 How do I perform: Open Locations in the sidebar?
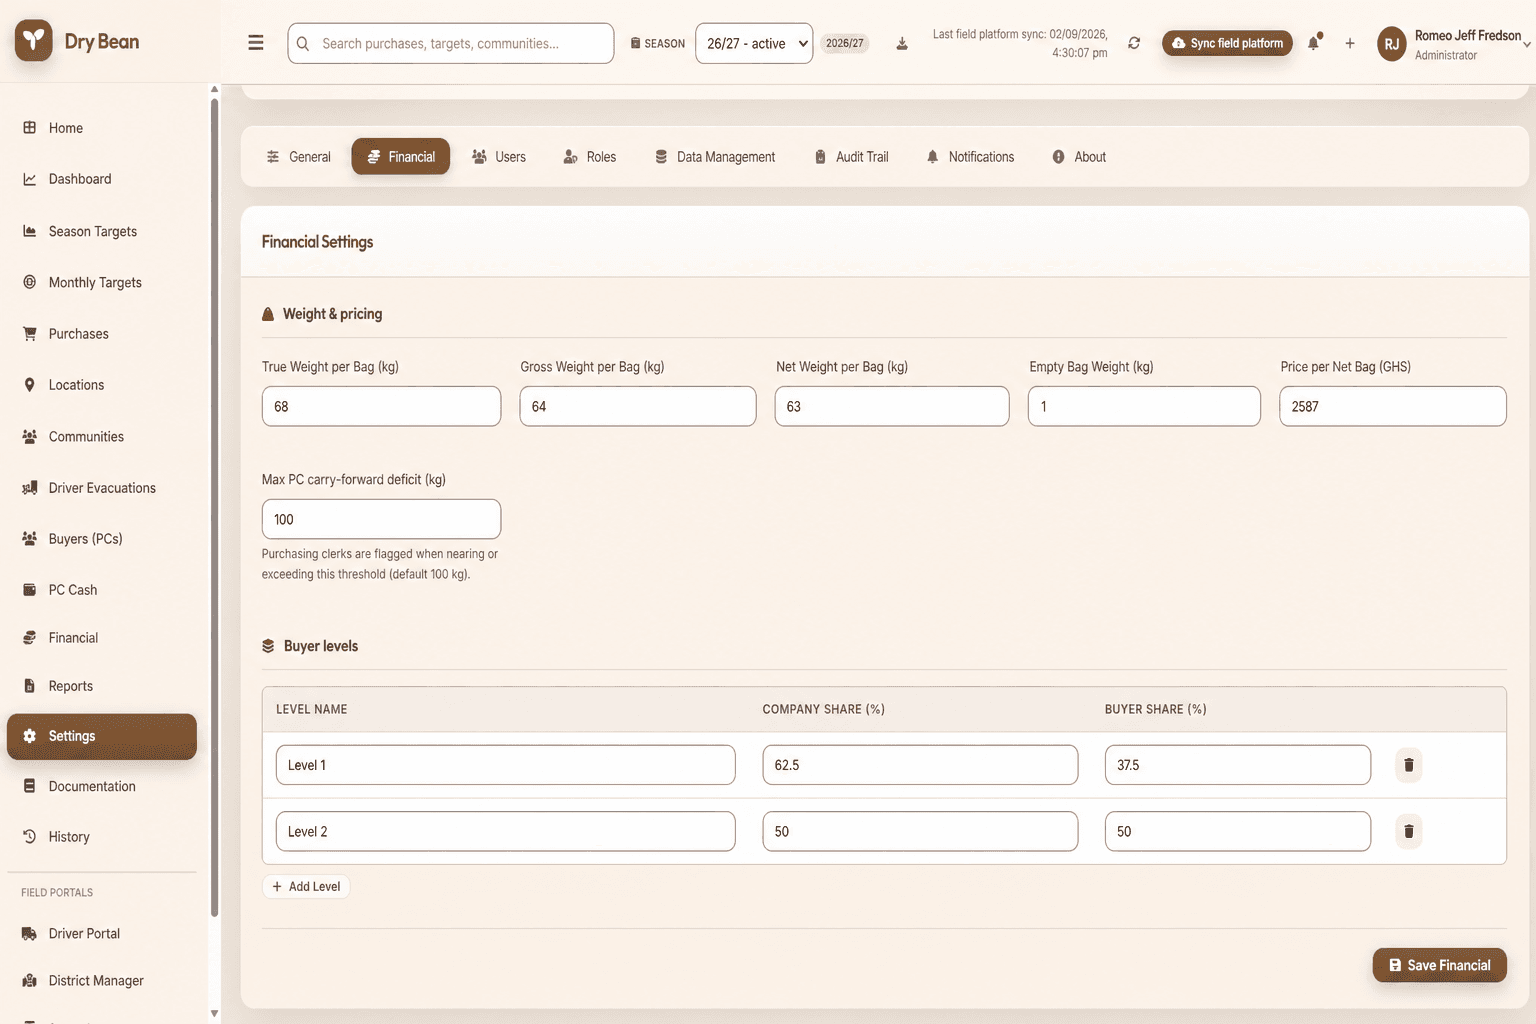pos(102,385)
